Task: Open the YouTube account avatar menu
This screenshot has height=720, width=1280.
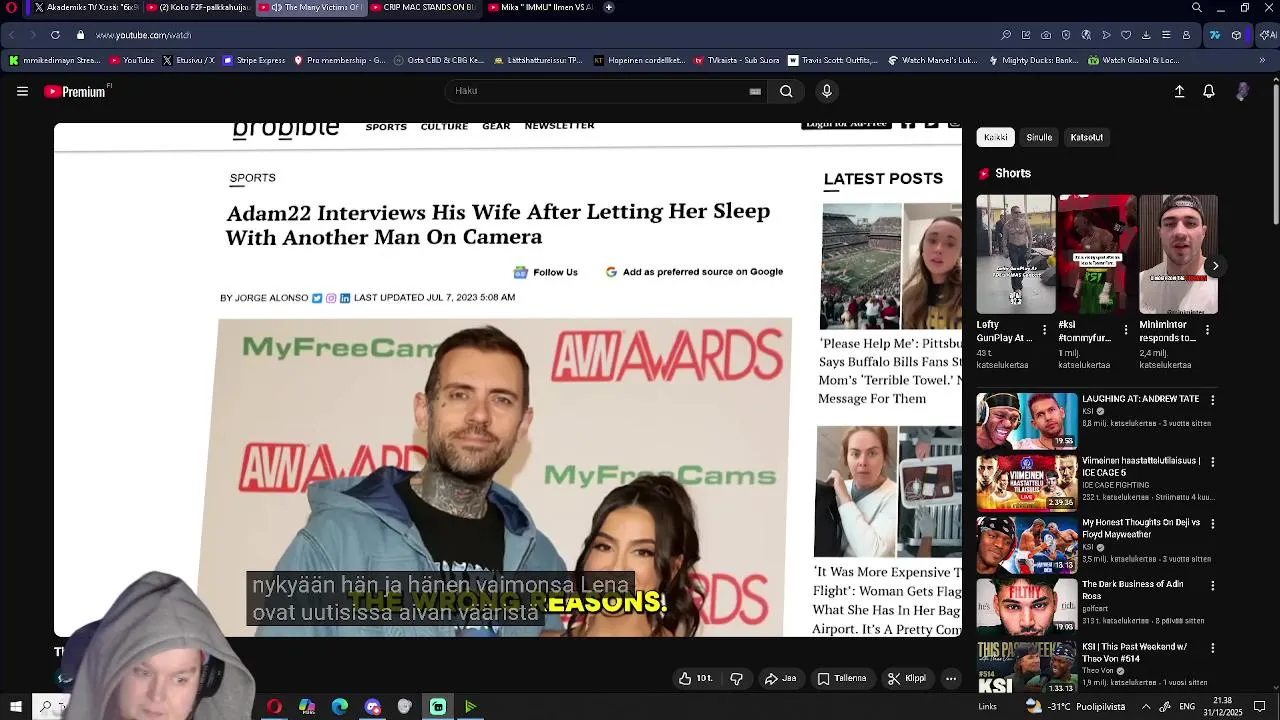Action: [1242, 91]
